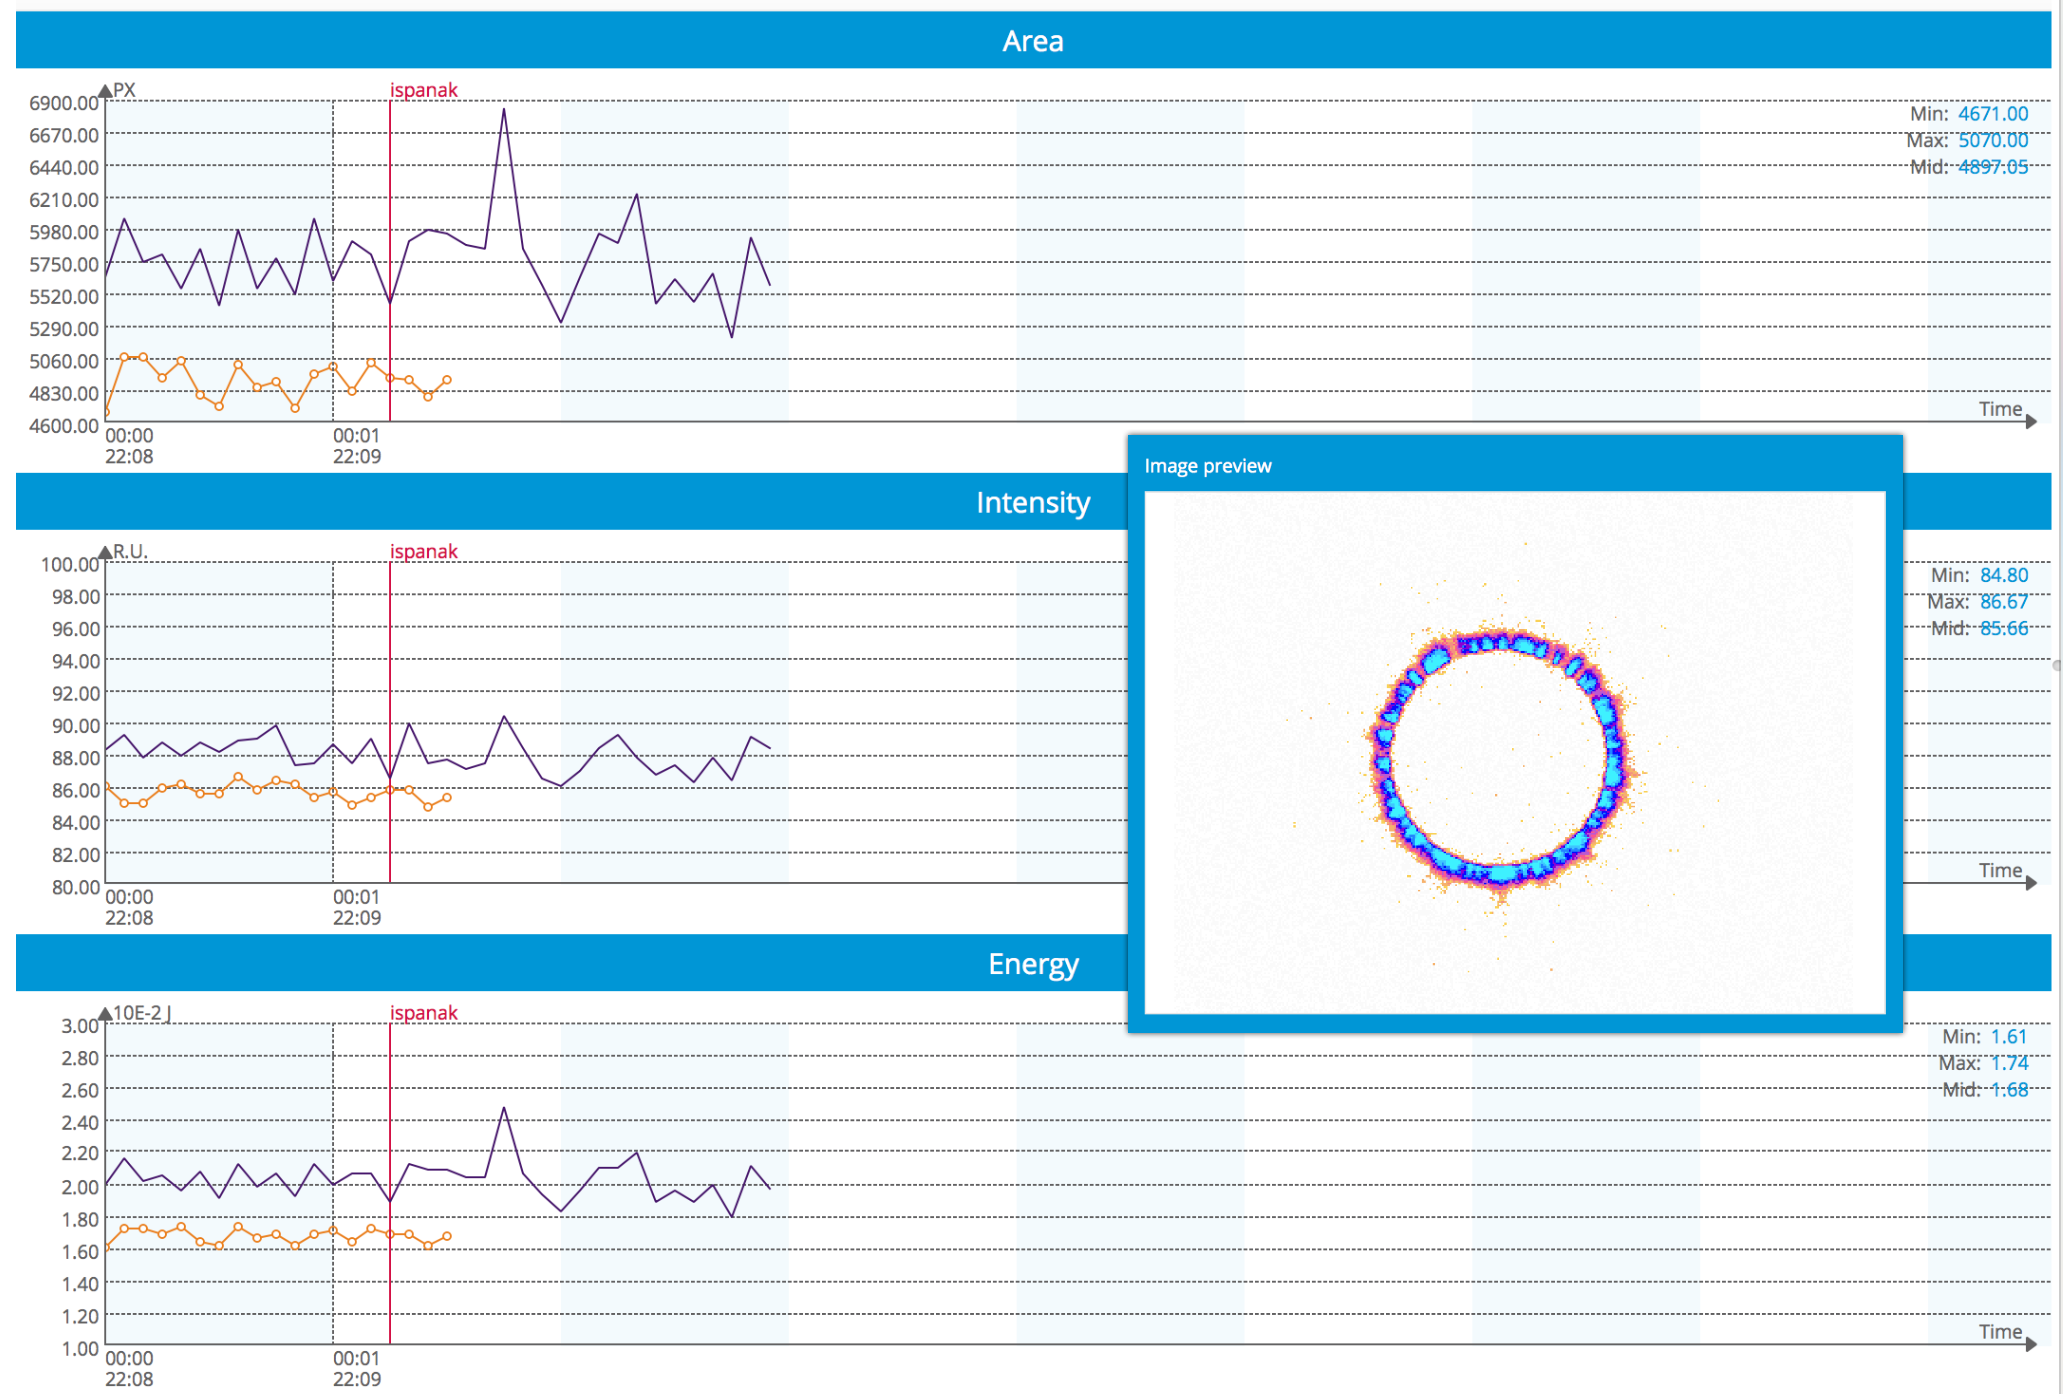
Task: Click the last orange data point in Area chart
Action: tap(447, 380)
